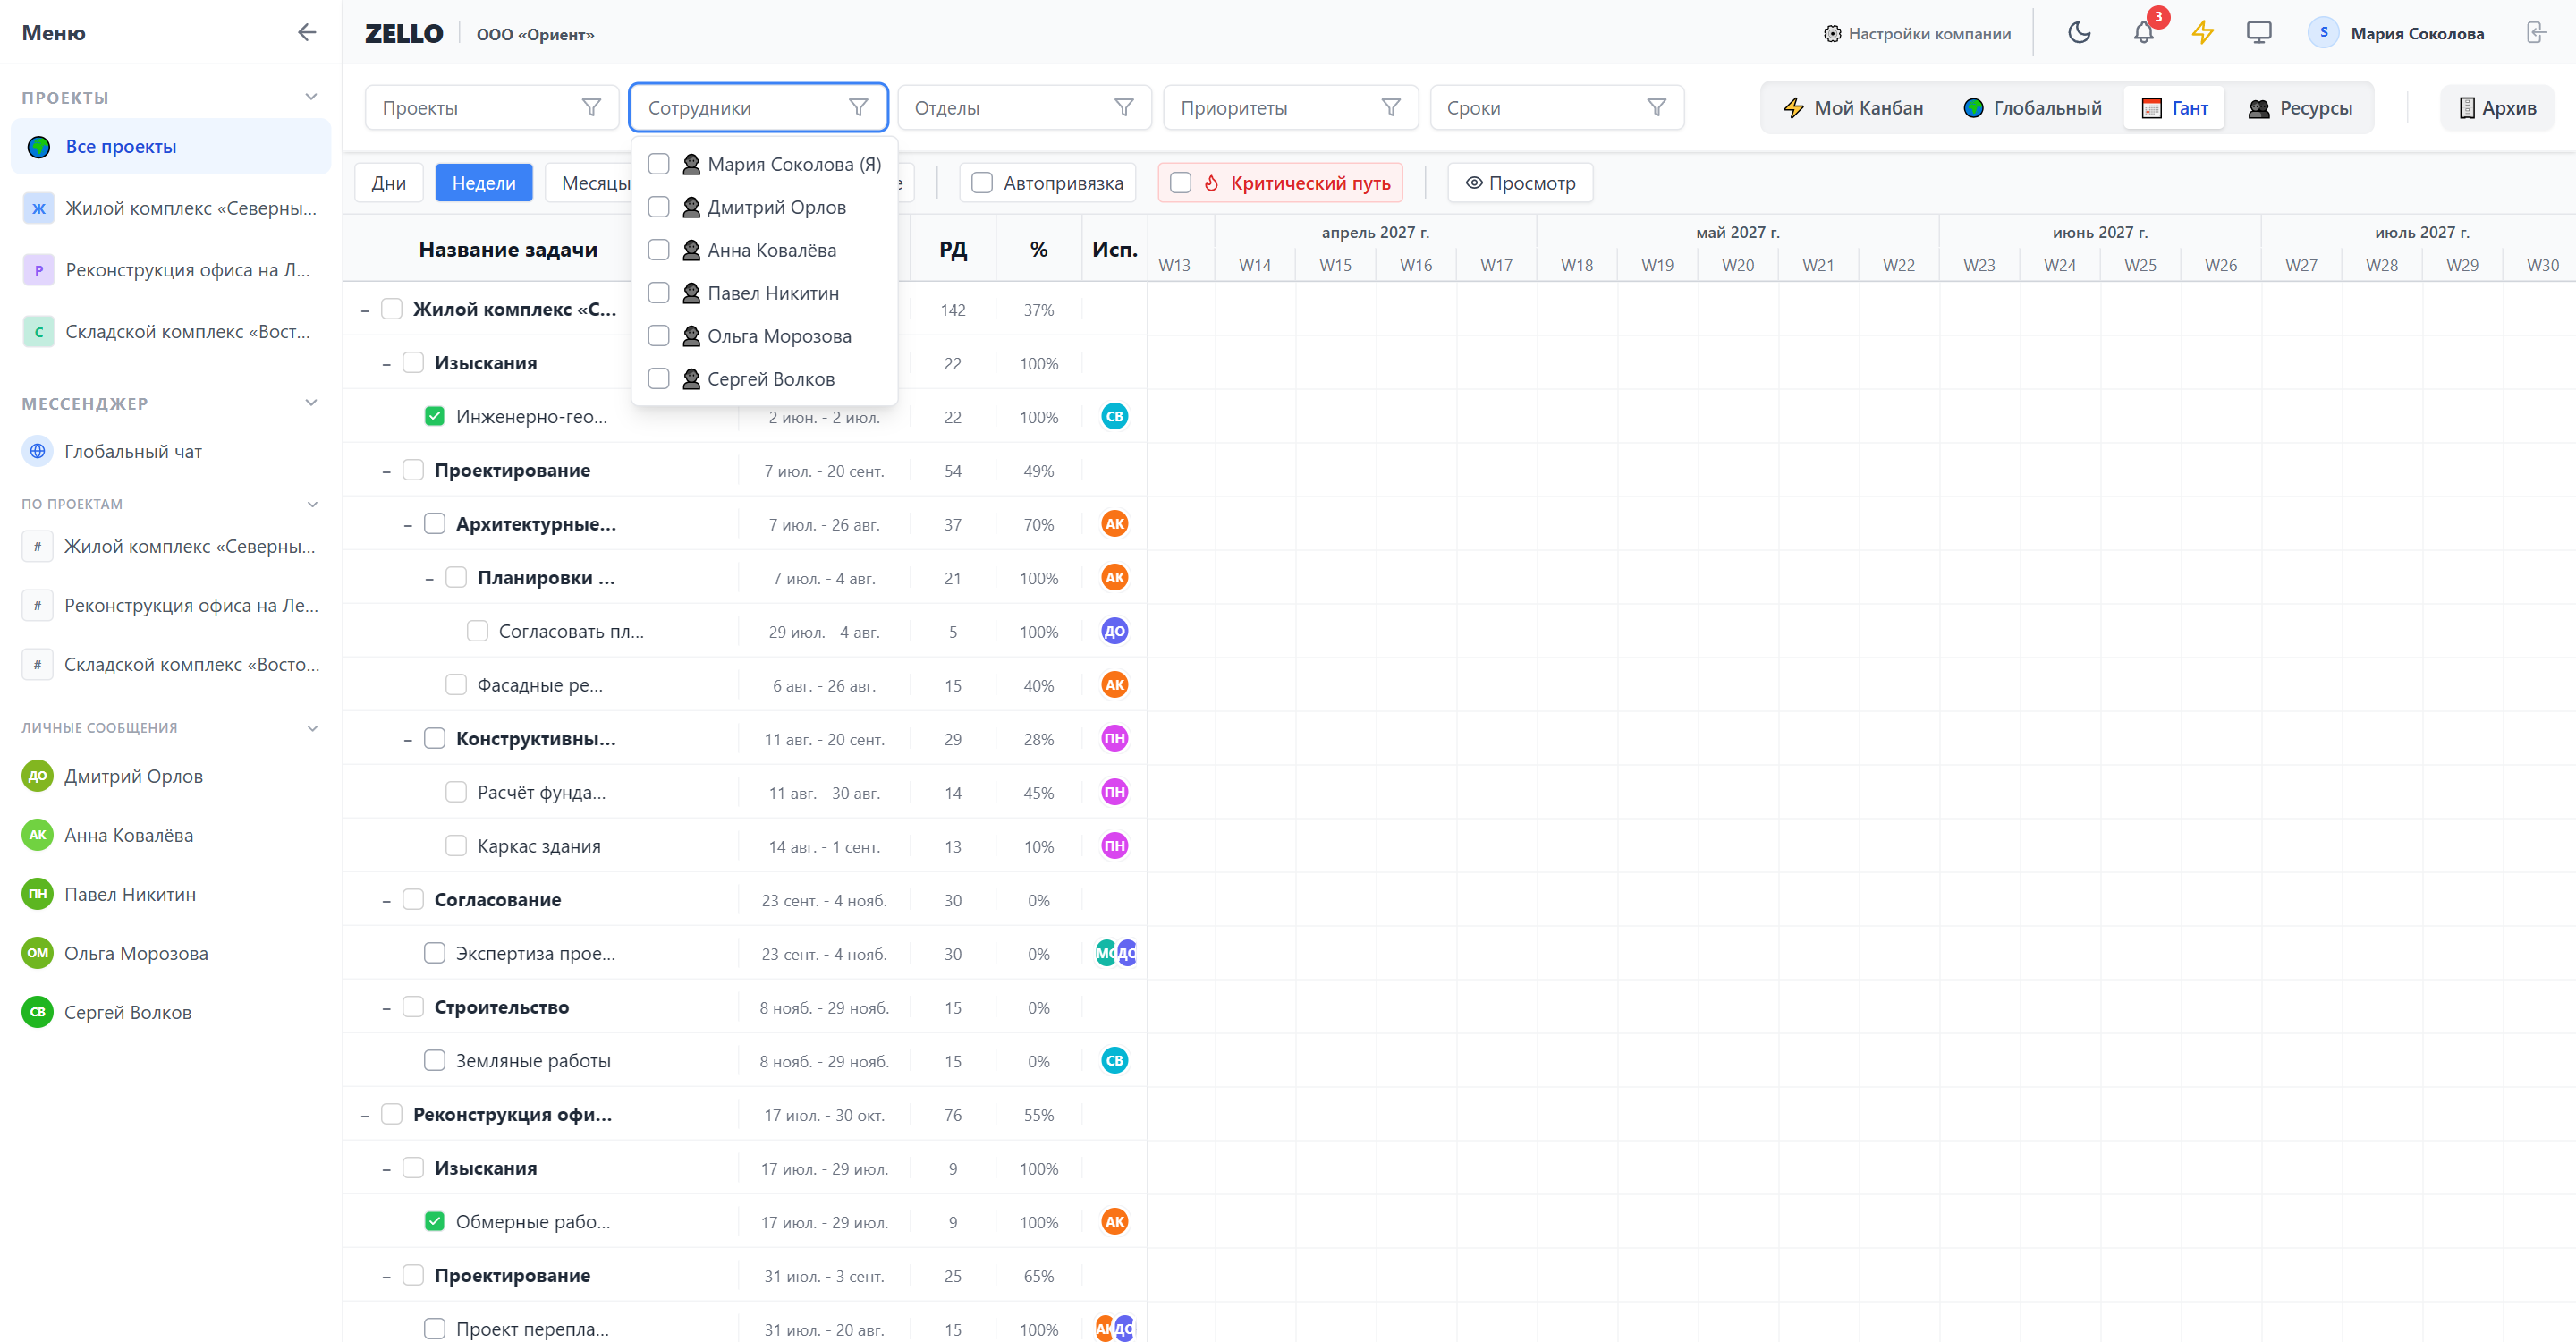The image size is (2576, 1342).
Task: Open Глобальный чат globe icon
Action: click(37, 451)
